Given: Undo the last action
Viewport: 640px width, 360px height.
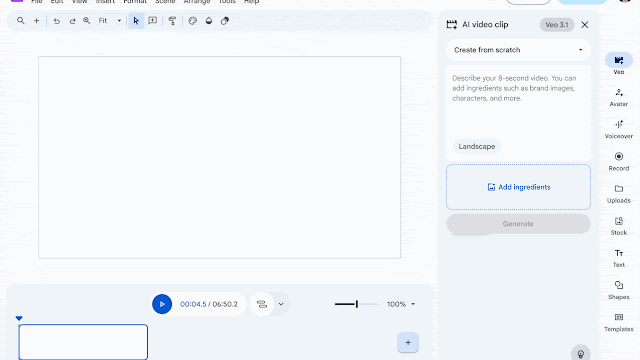Looking at the screenshot, I should (x=57, y=21).
